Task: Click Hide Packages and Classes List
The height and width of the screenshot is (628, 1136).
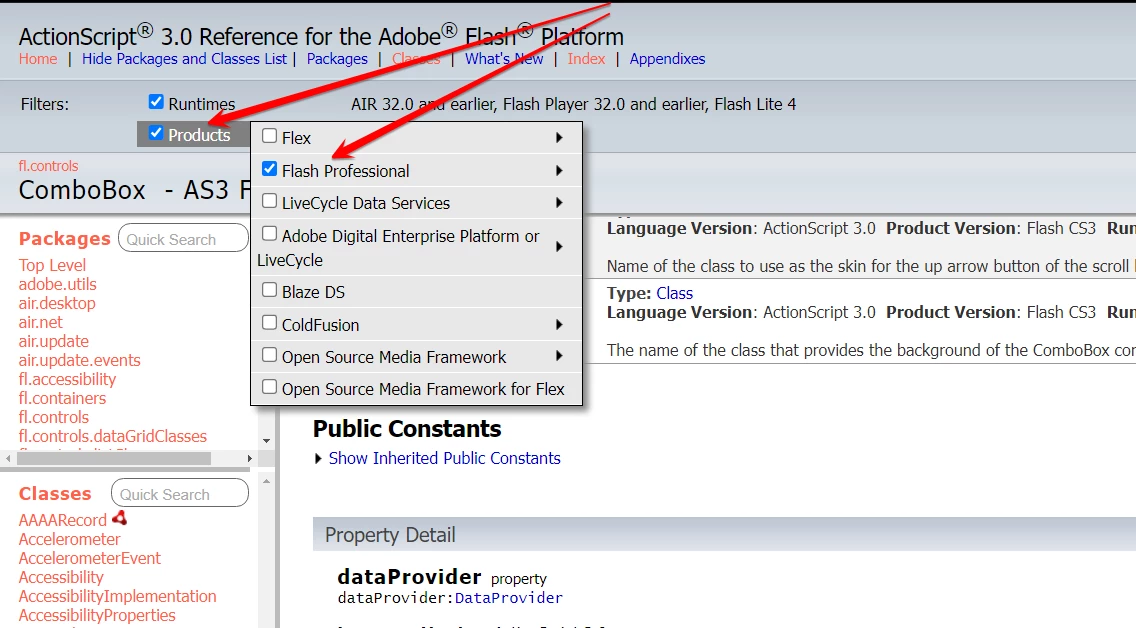Action: pyautogui.click(x=184, y=59)
